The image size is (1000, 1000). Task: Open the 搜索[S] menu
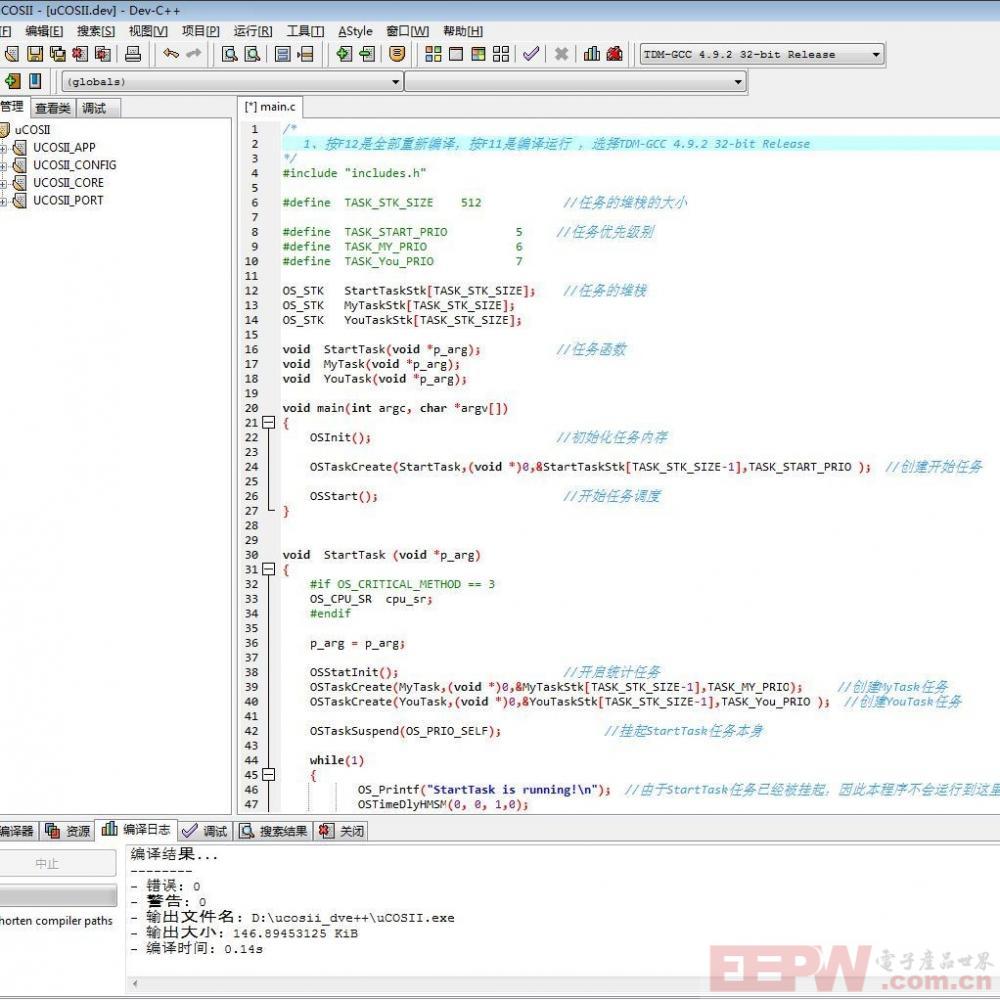tap(96, 31)
